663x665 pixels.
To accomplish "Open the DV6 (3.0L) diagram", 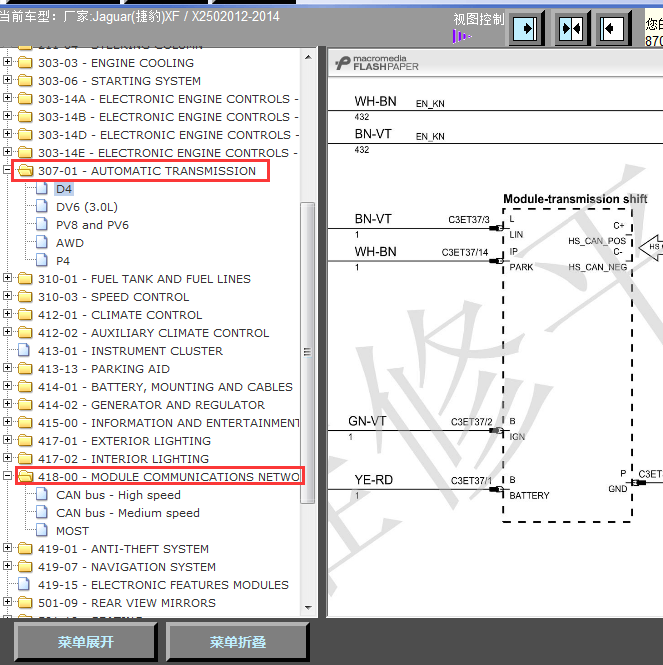I will (87, 207).
